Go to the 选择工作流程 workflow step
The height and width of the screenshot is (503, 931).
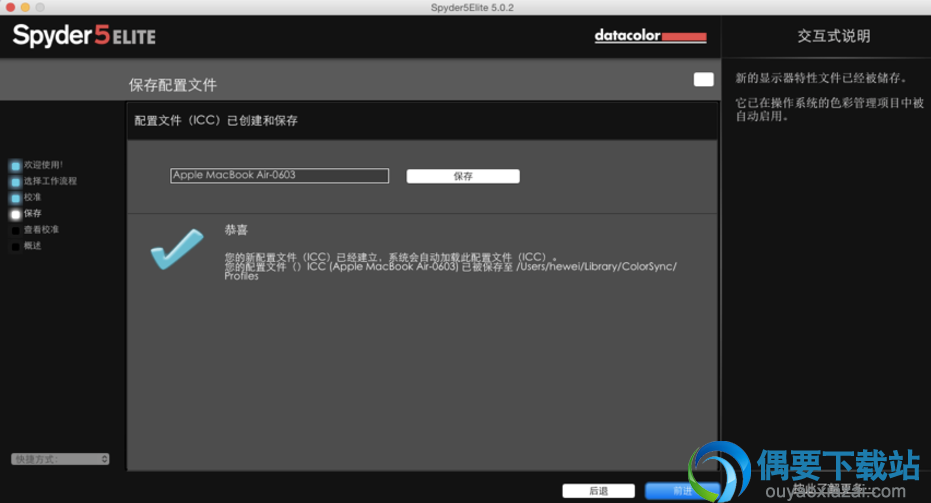[x=44, y=181]
